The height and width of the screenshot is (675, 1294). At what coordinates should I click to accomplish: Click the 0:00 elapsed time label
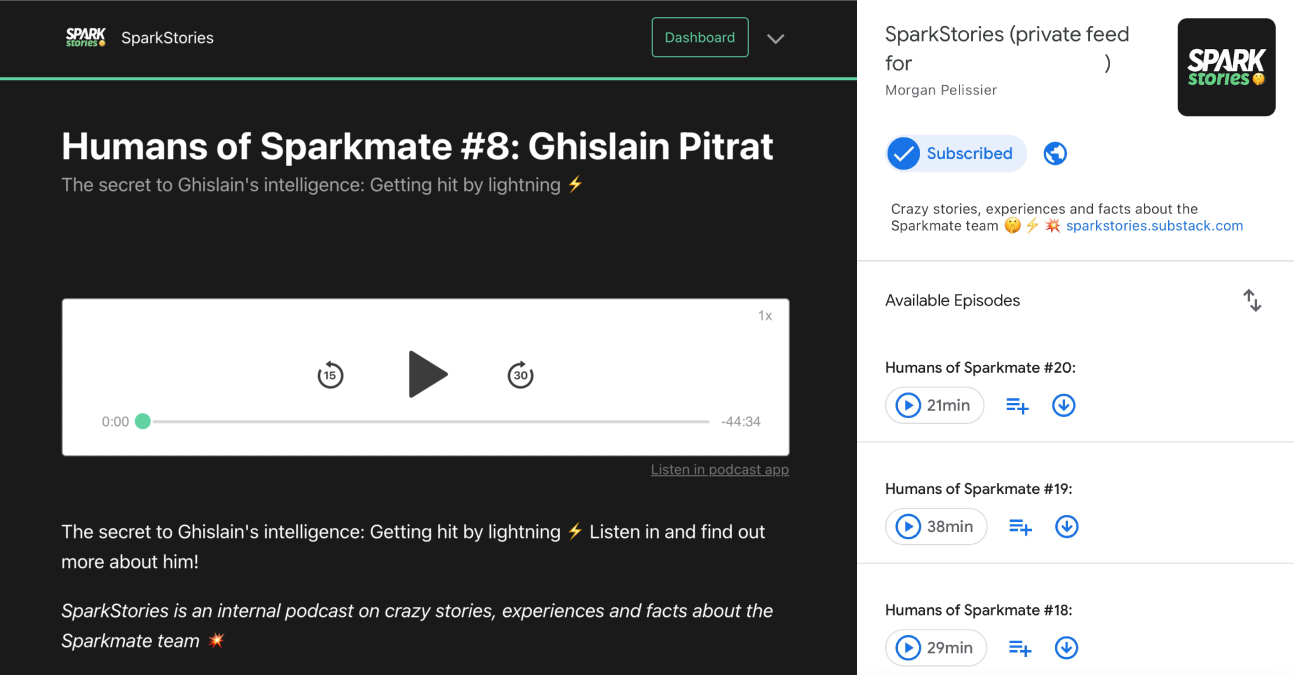click(x=115, y=422)
